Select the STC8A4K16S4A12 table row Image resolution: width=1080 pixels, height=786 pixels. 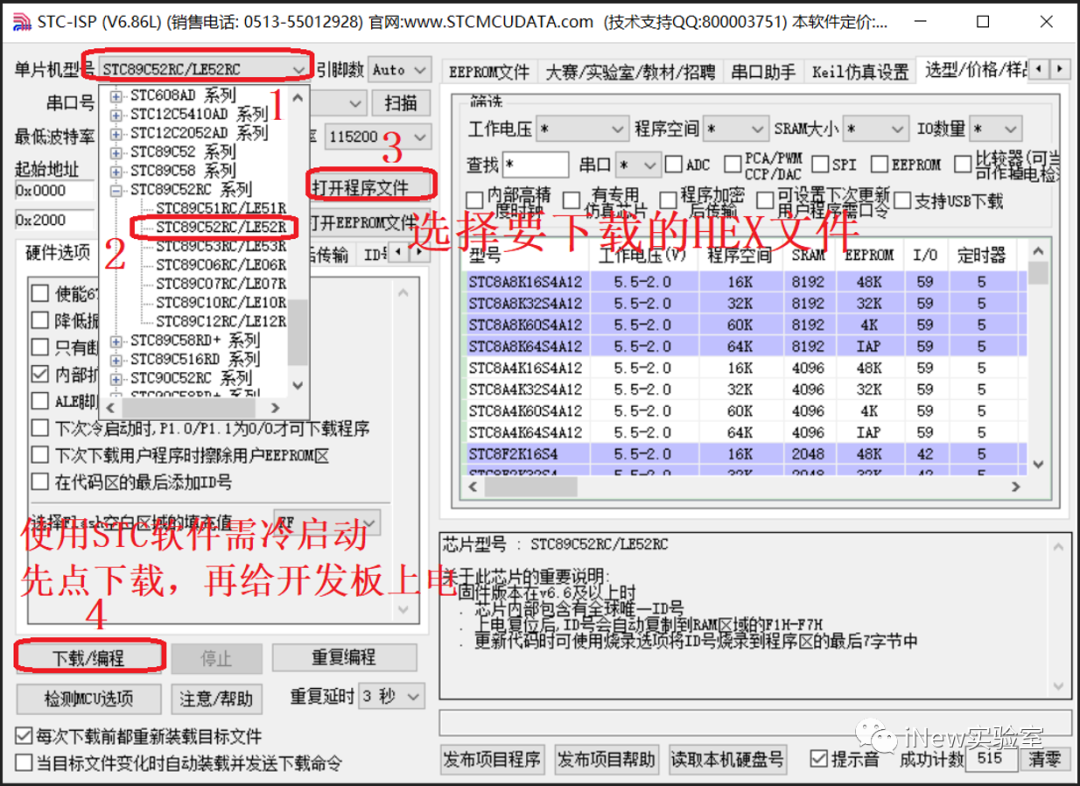point(746,368)
